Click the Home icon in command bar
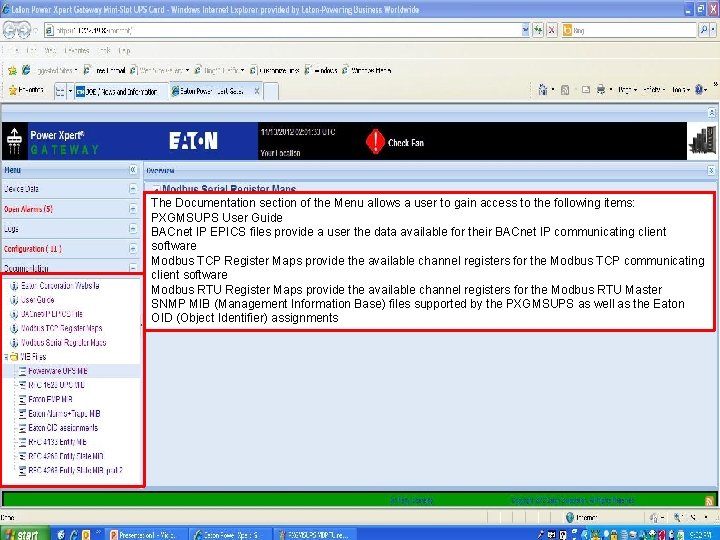Image resolution: width=720 pixels, height=540 pixels. (542, 90)
